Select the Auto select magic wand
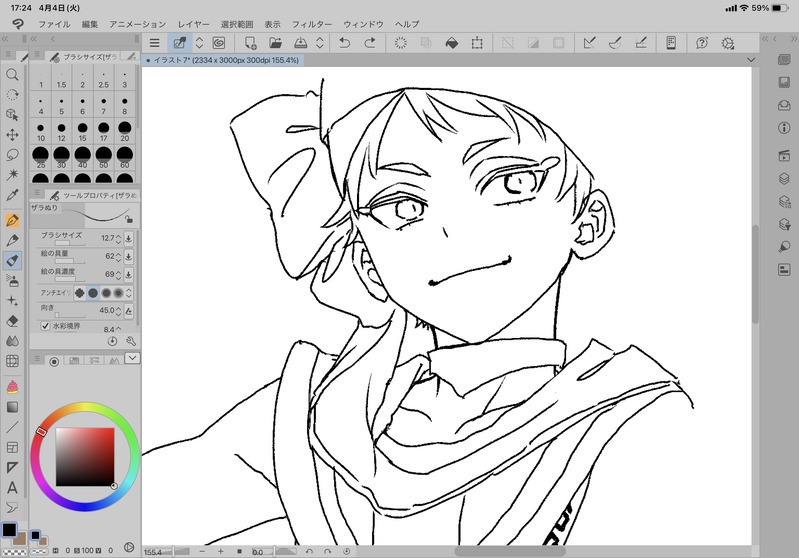This screenshot has width=799, height=558. [12, 174]
